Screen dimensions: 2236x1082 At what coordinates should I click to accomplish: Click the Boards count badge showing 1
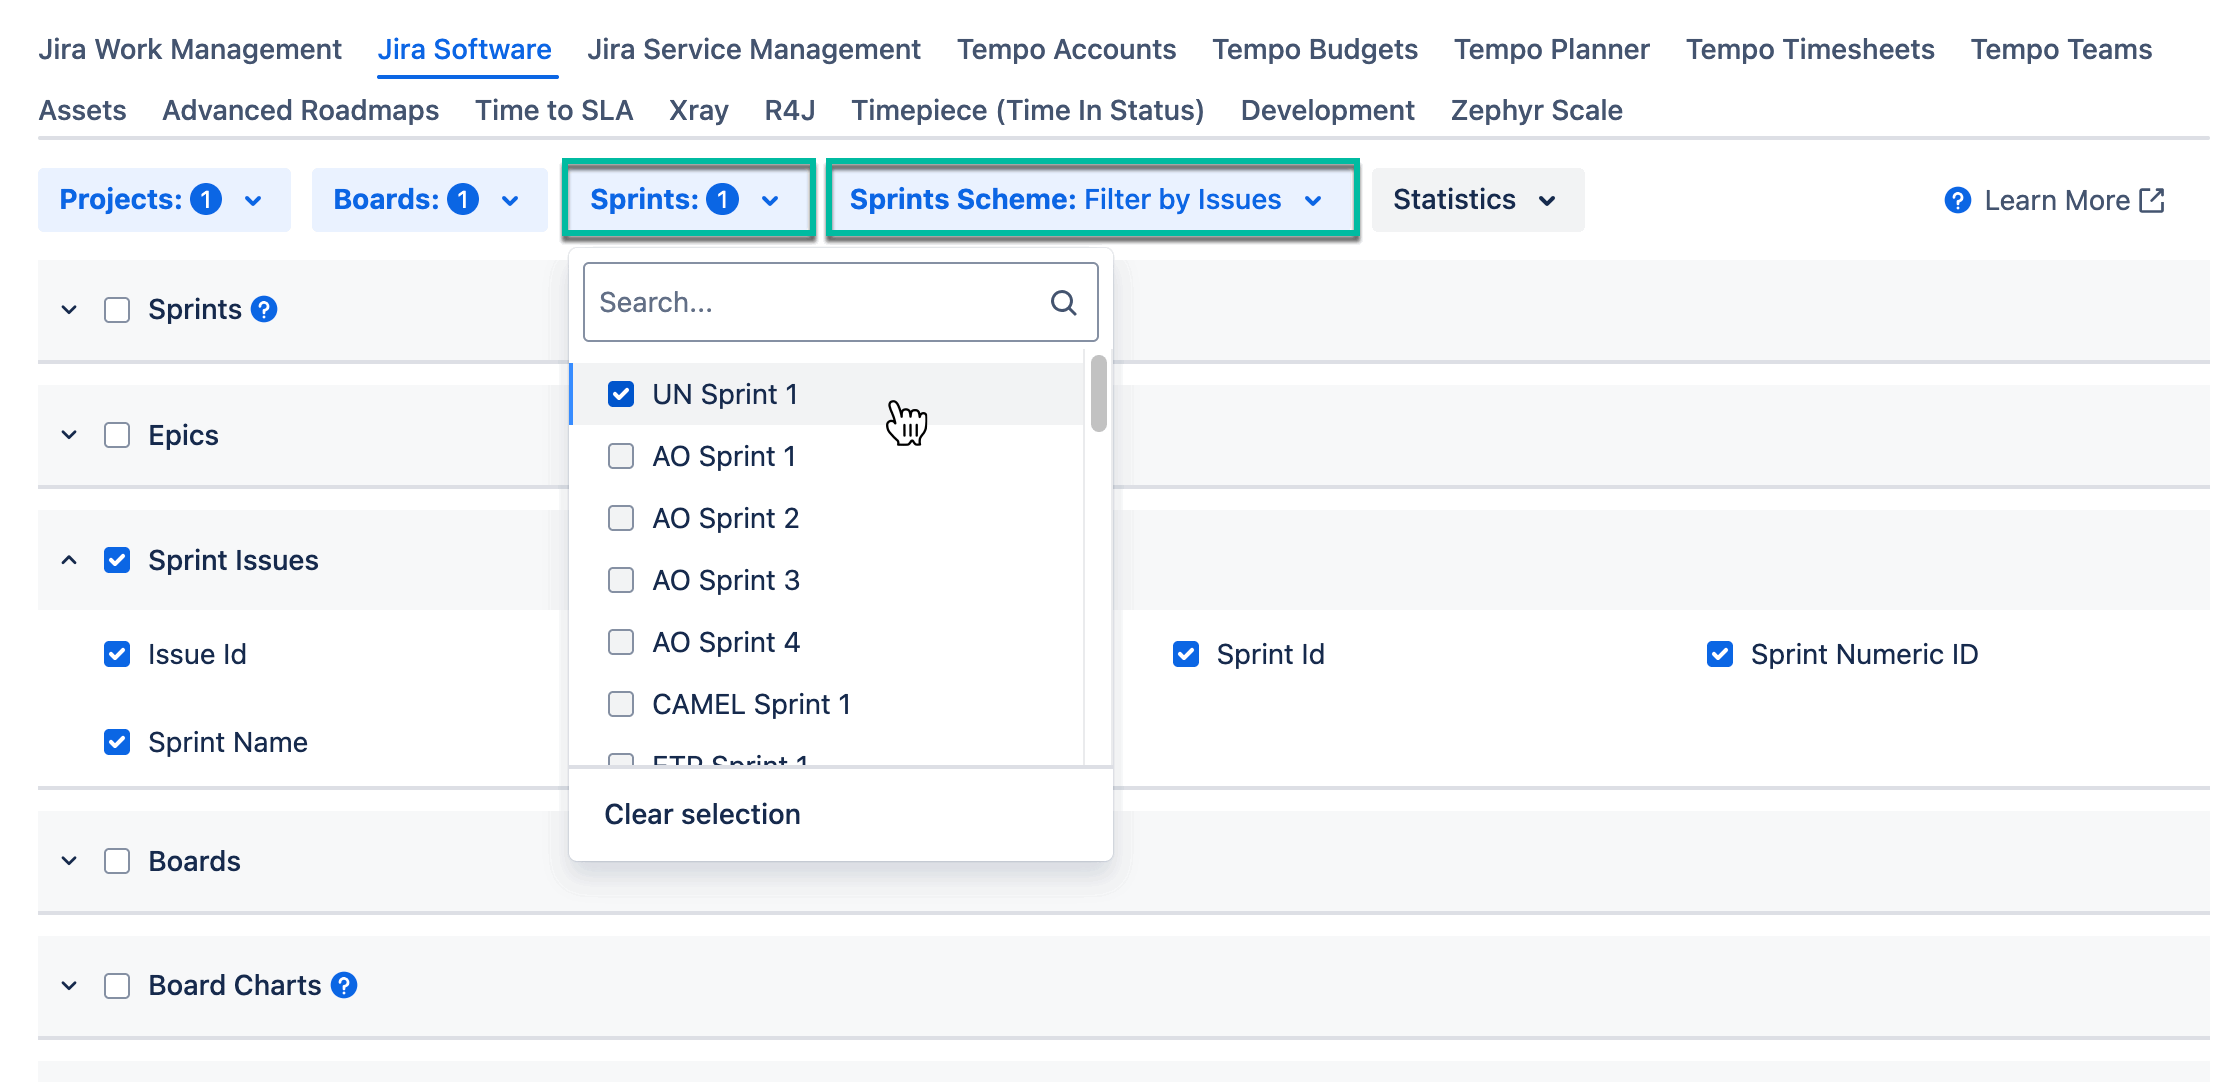(463, 199)
